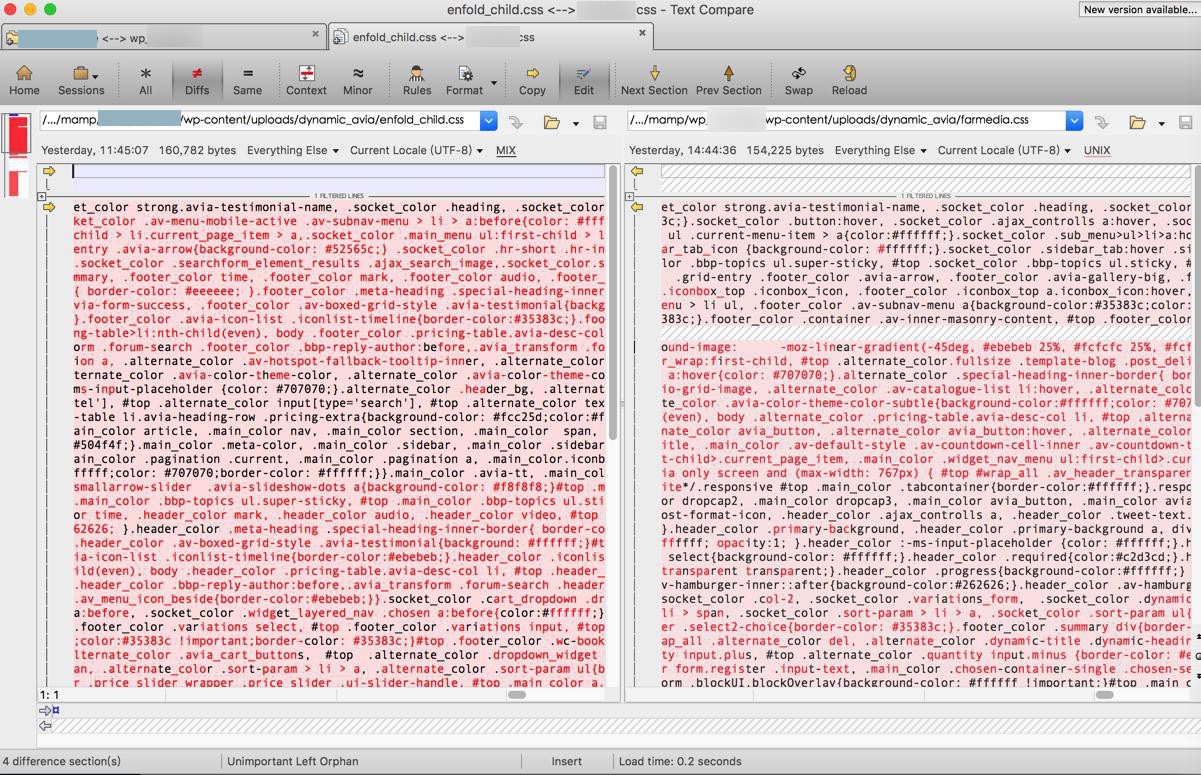Save the right file
1201x775 pixels.
pos(1186,122)
